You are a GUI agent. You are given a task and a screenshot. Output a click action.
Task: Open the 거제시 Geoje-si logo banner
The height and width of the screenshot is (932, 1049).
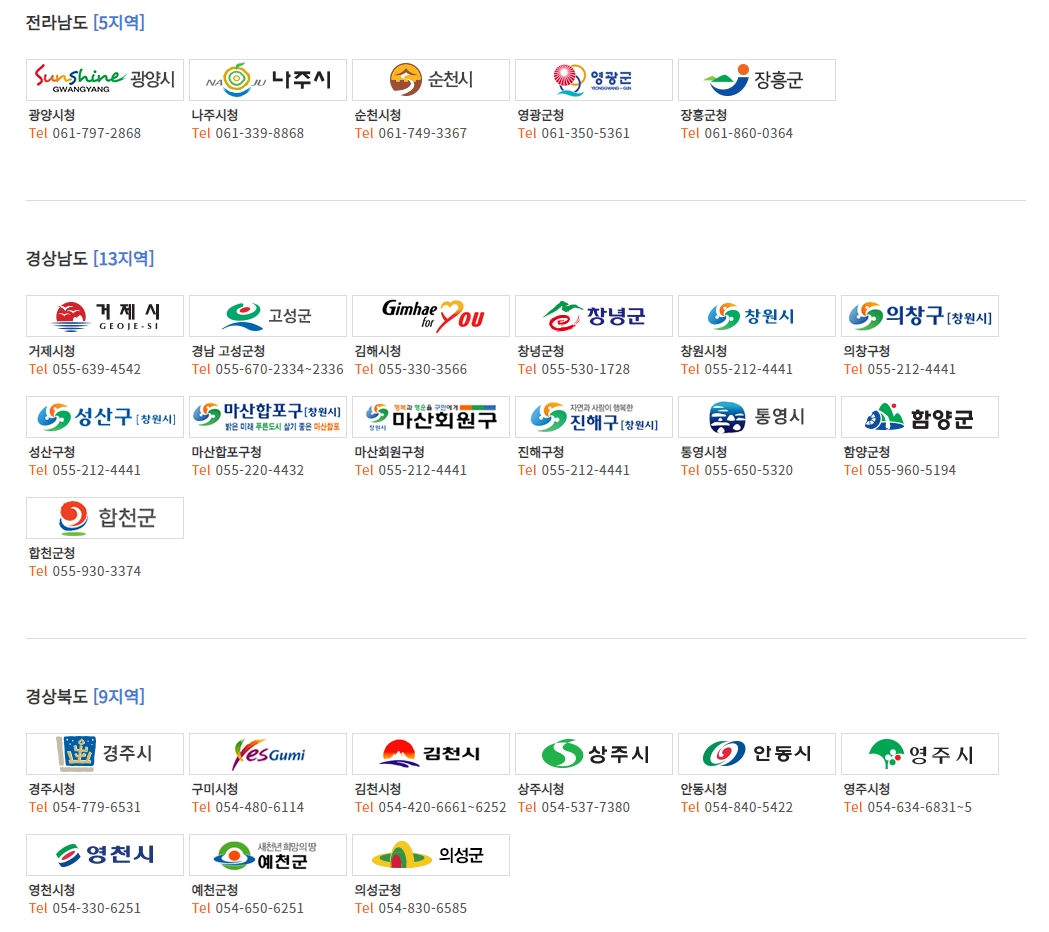[x=105, y=316]
